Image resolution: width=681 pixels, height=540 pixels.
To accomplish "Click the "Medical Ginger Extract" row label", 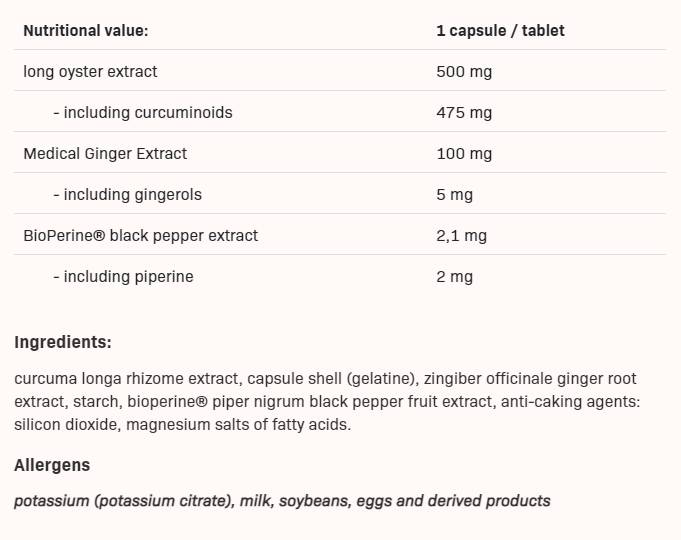I will tap(105, 154).
